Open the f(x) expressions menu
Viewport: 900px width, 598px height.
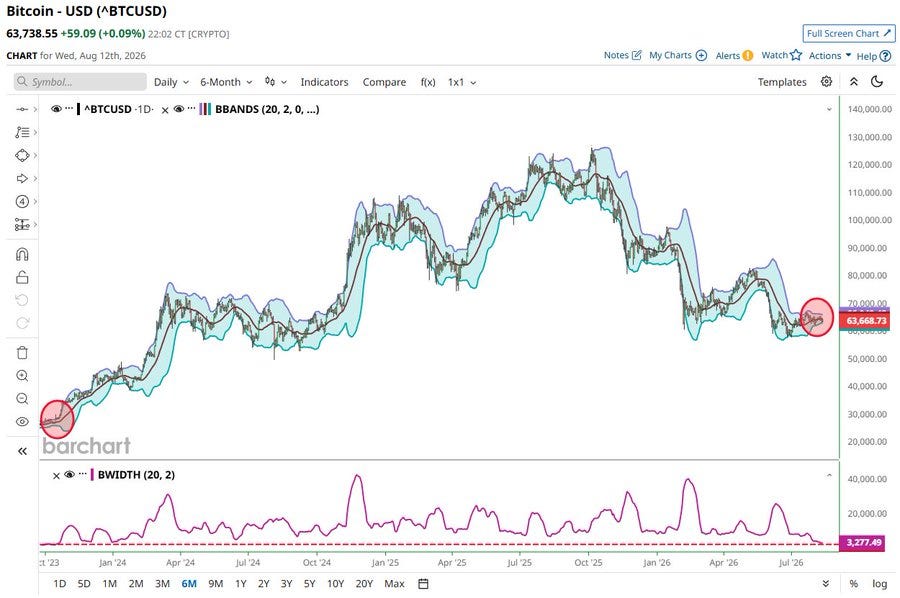point(428,82)
